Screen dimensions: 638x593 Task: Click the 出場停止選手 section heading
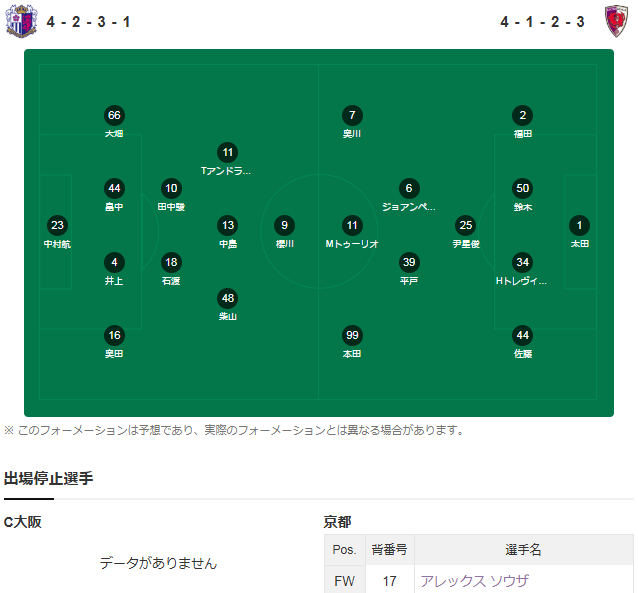(x=49, y=478)
